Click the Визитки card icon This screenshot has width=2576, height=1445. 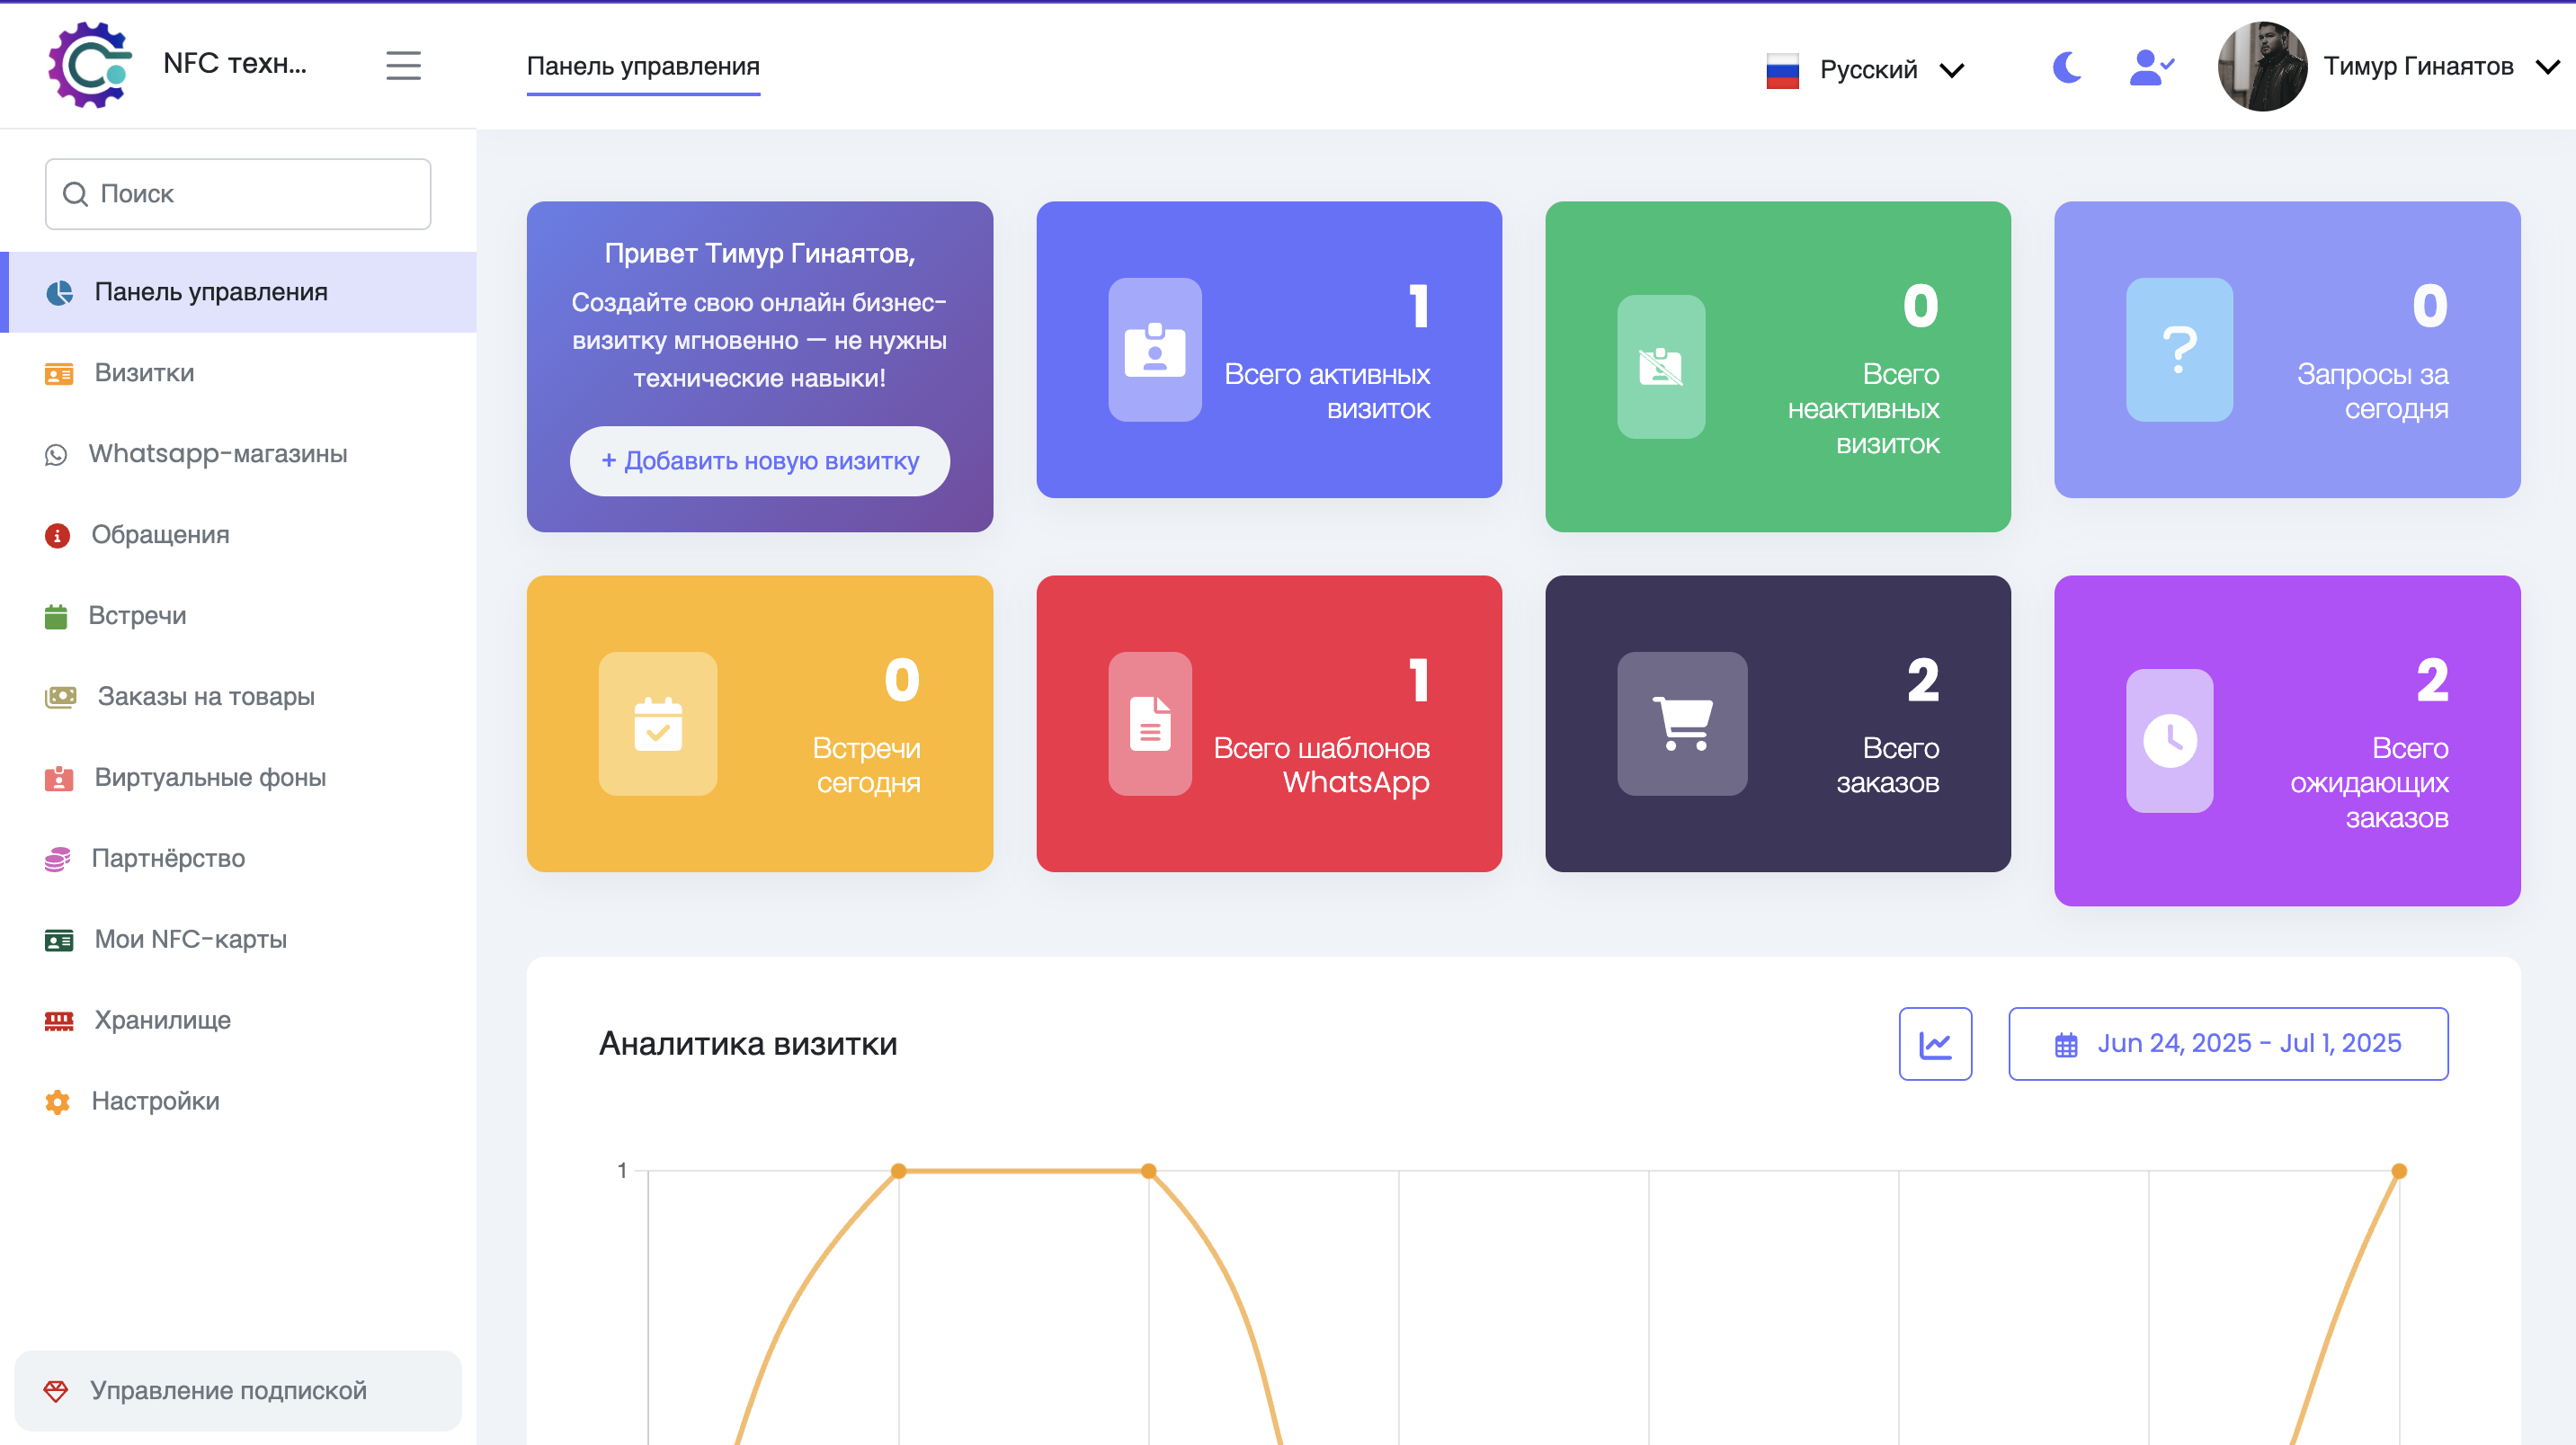59,374
